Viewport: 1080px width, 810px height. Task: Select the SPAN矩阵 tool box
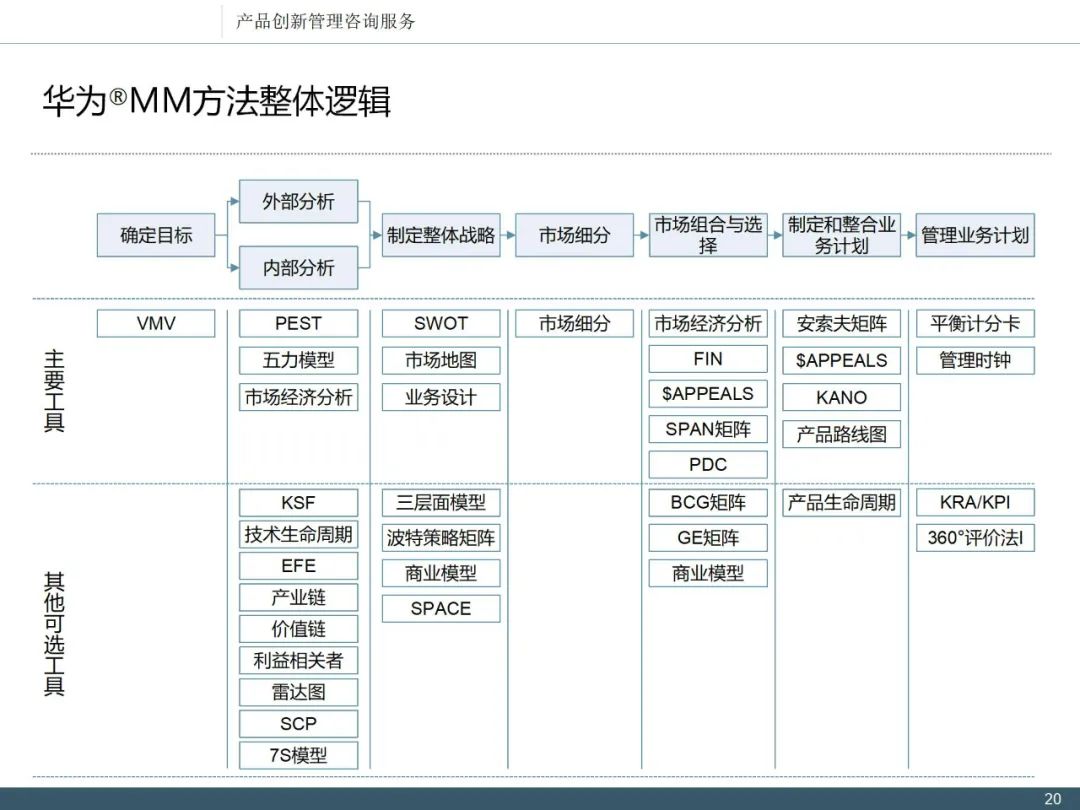coord(708,429)
